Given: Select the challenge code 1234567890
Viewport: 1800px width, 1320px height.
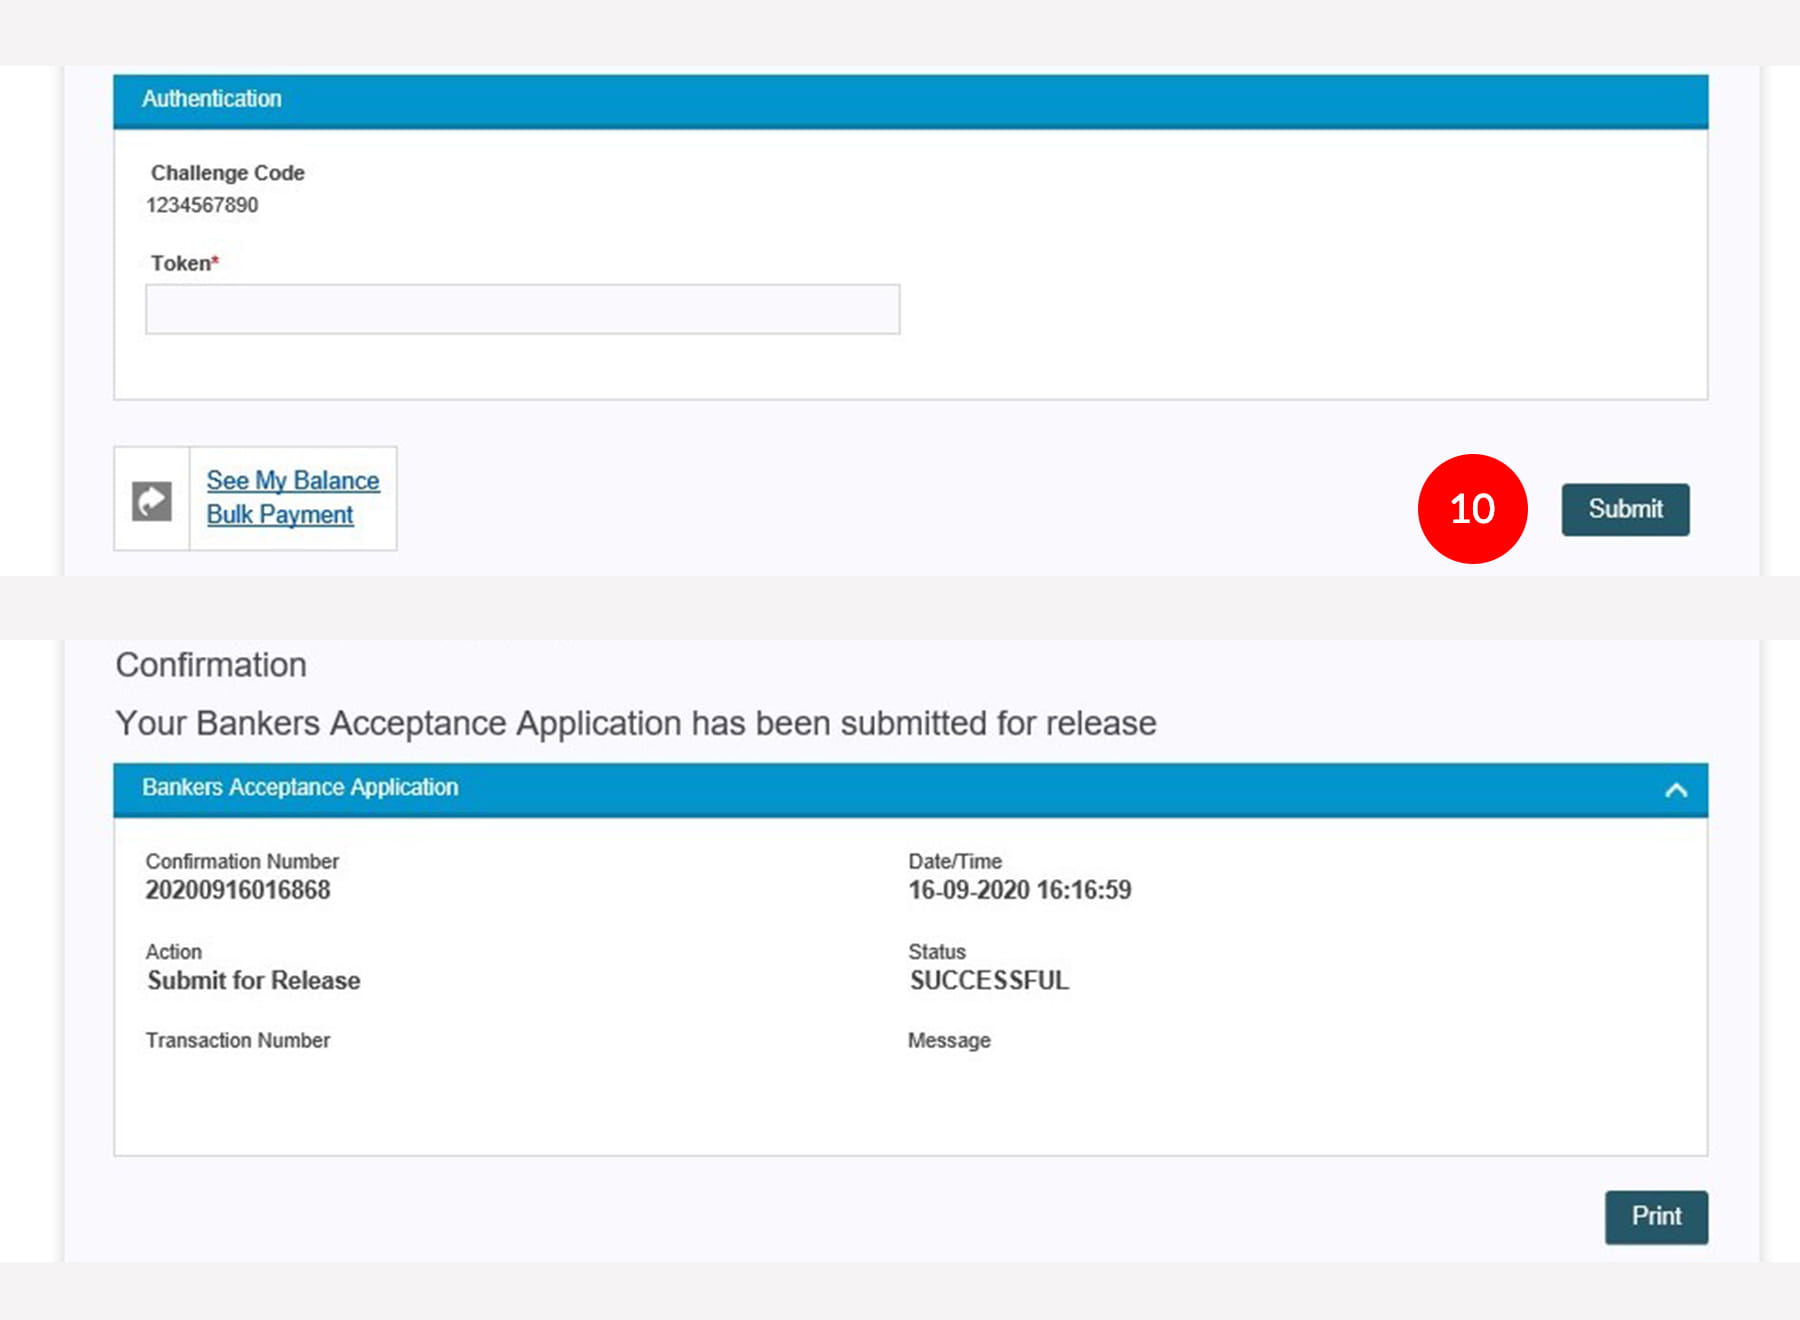Looking at the screenshot, I should point(202,205).
